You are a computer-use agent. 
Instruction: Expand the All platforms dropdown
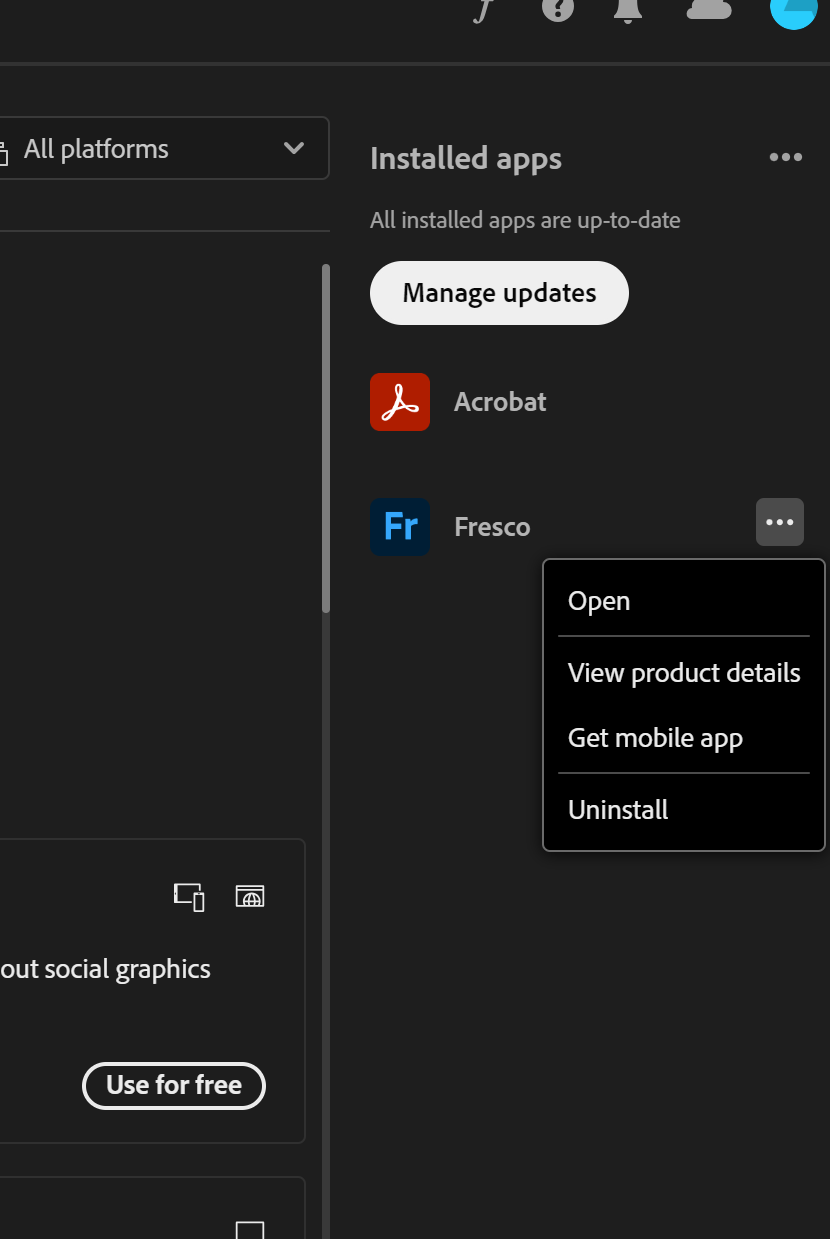point(293,148)
